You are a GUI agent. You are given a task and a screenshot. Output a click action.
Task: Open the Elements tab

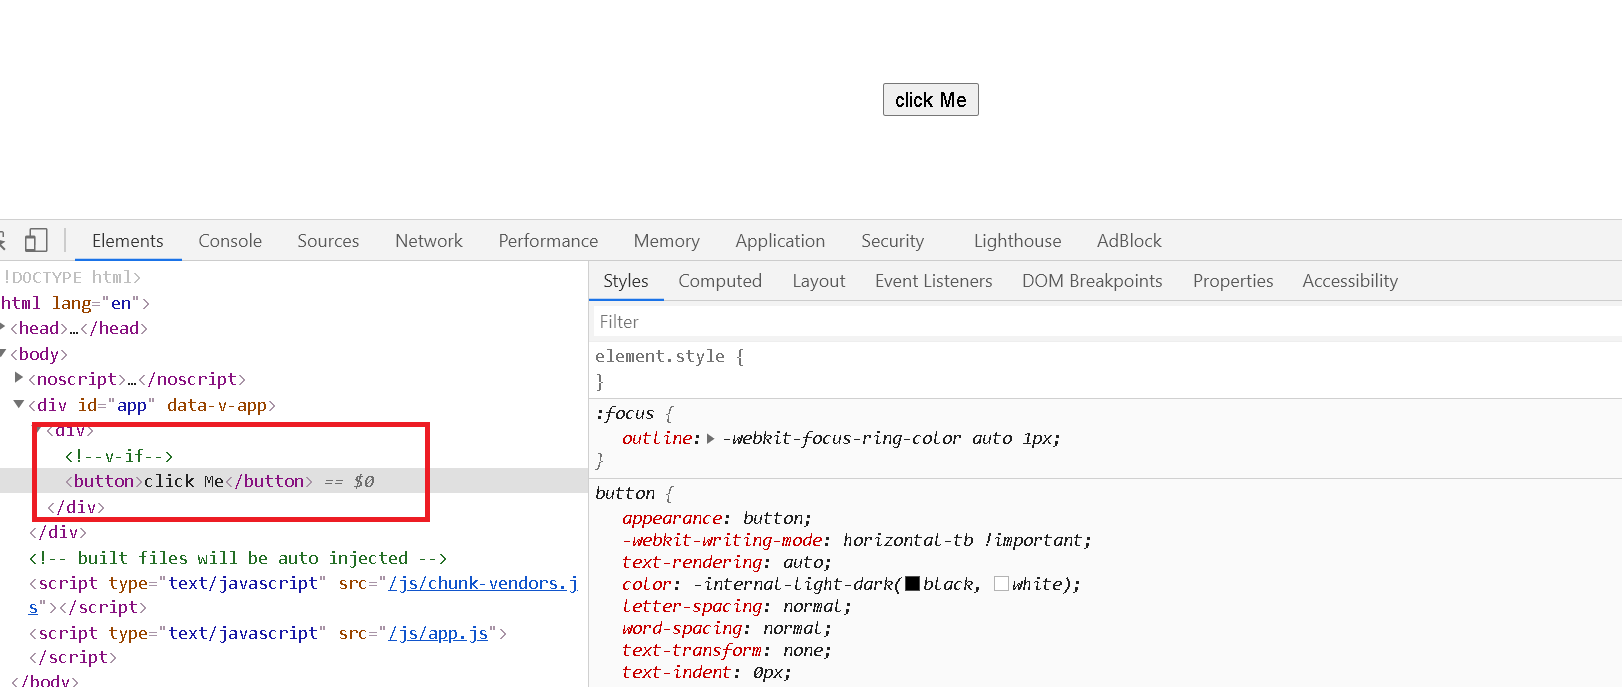click(x=128, y=241)
